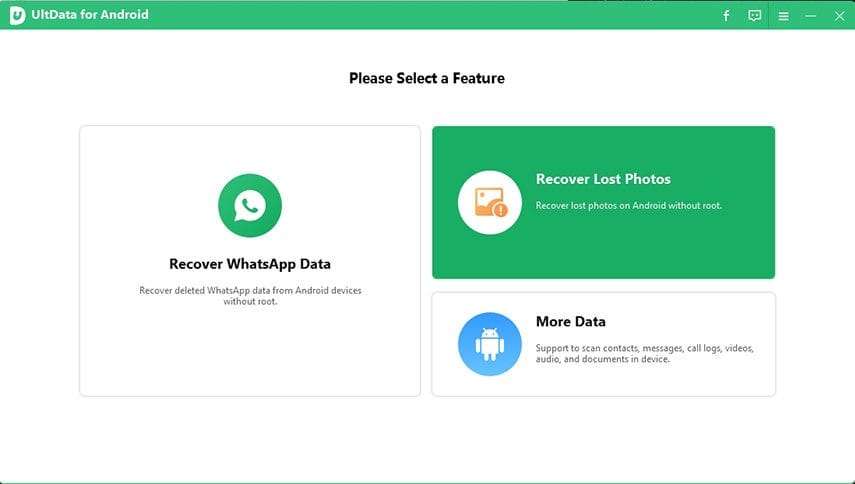
Task: Click the green WhatsApp logo icon
Action: (250, 206)
